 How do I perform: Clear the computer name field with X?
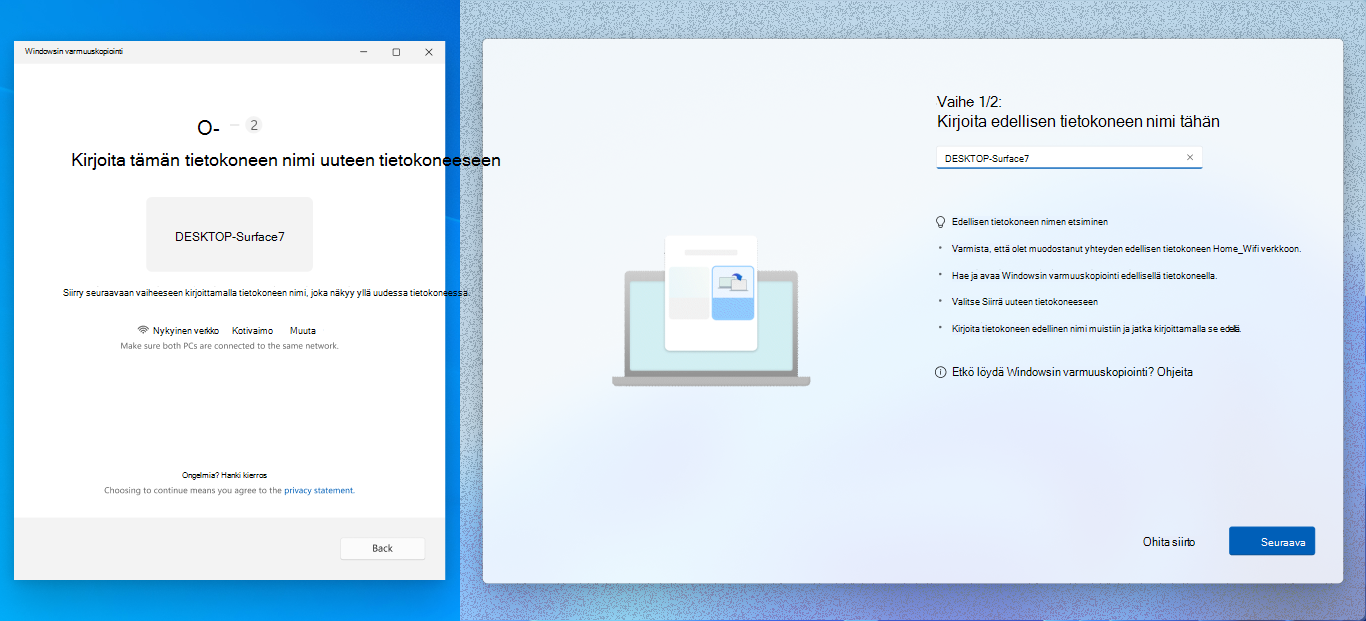pyautogui.click(x=1190, y=157)
